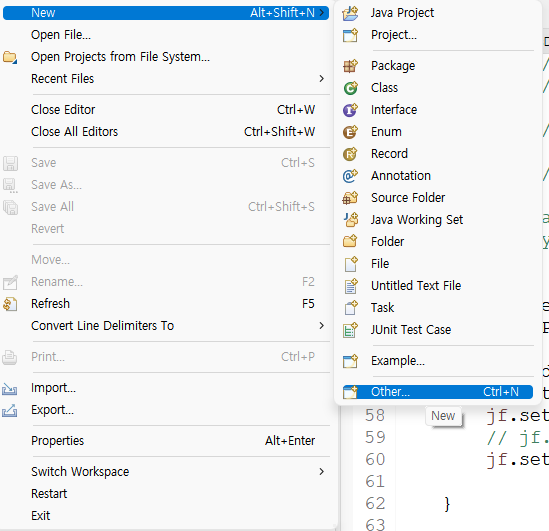Click the Task icon
Screen dimensions: 549x531
coord(350,308)
